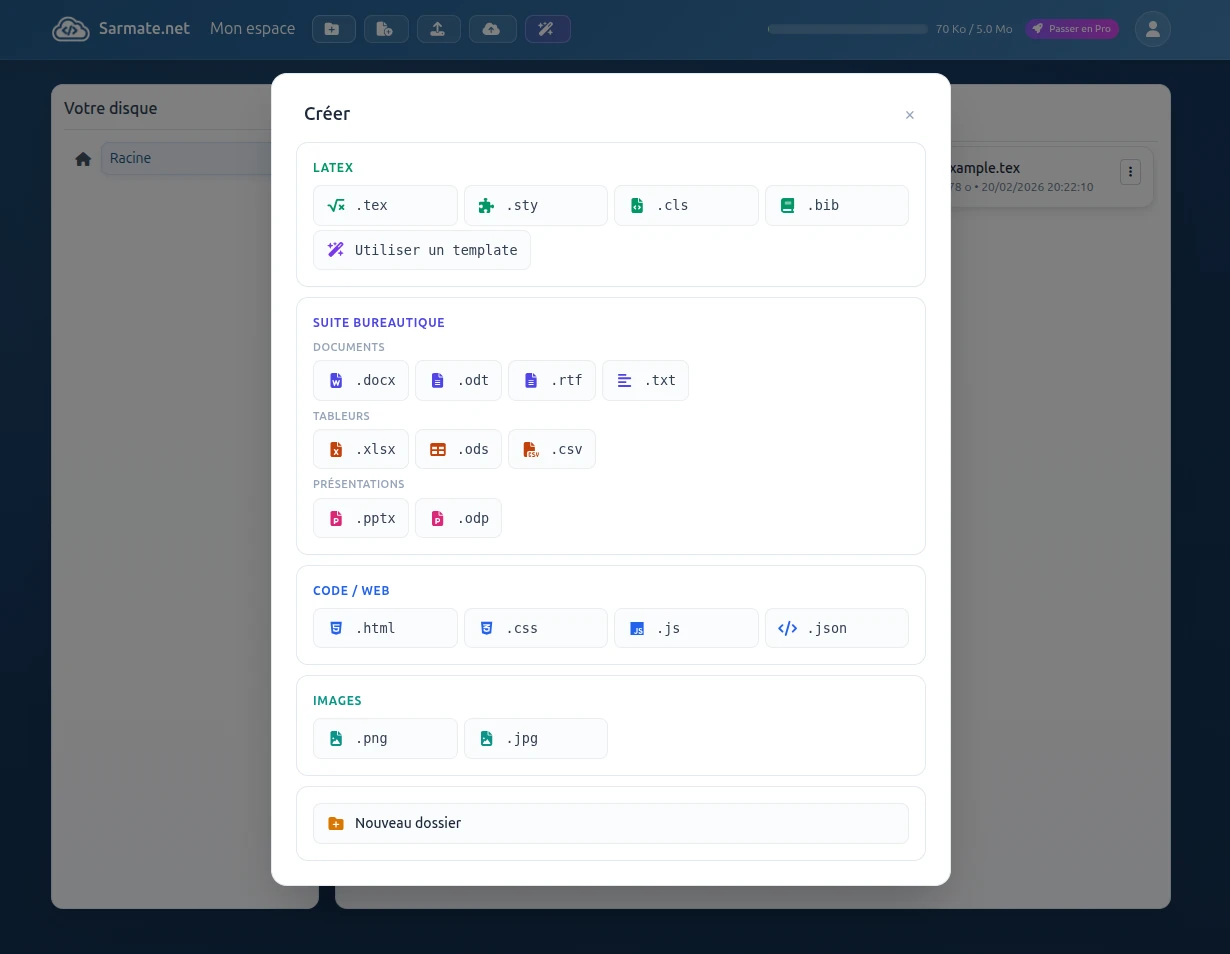The height and width of the screenshot is (954, 1230).
Task: Create a new .tex LaTeX file
Action: [384, 205]
